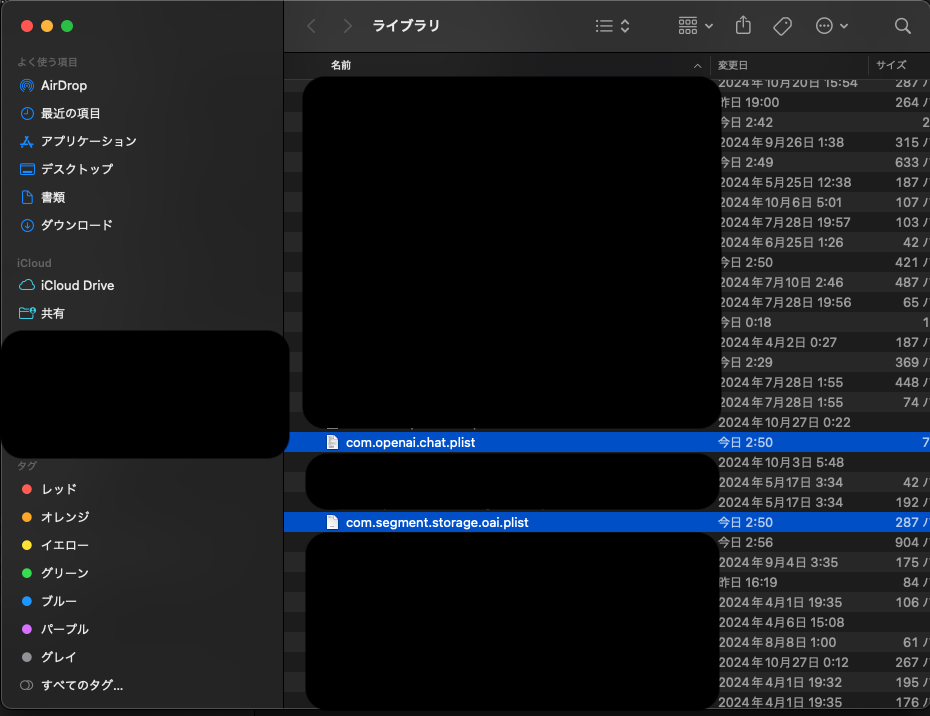The image size is (930, 716).
Task: Open ダウンロード folder in sidebar
Action: pyautogui.click(x=77, y=225)
